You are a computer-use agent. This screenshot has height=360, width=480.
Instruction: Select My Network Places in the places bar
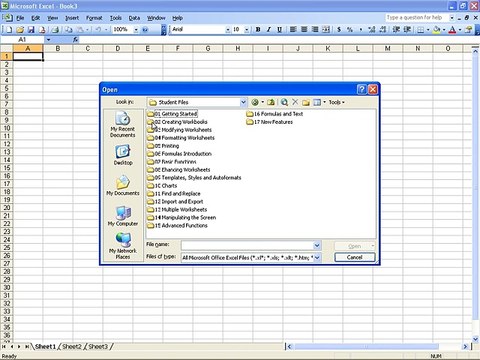(x=123, y=246)
